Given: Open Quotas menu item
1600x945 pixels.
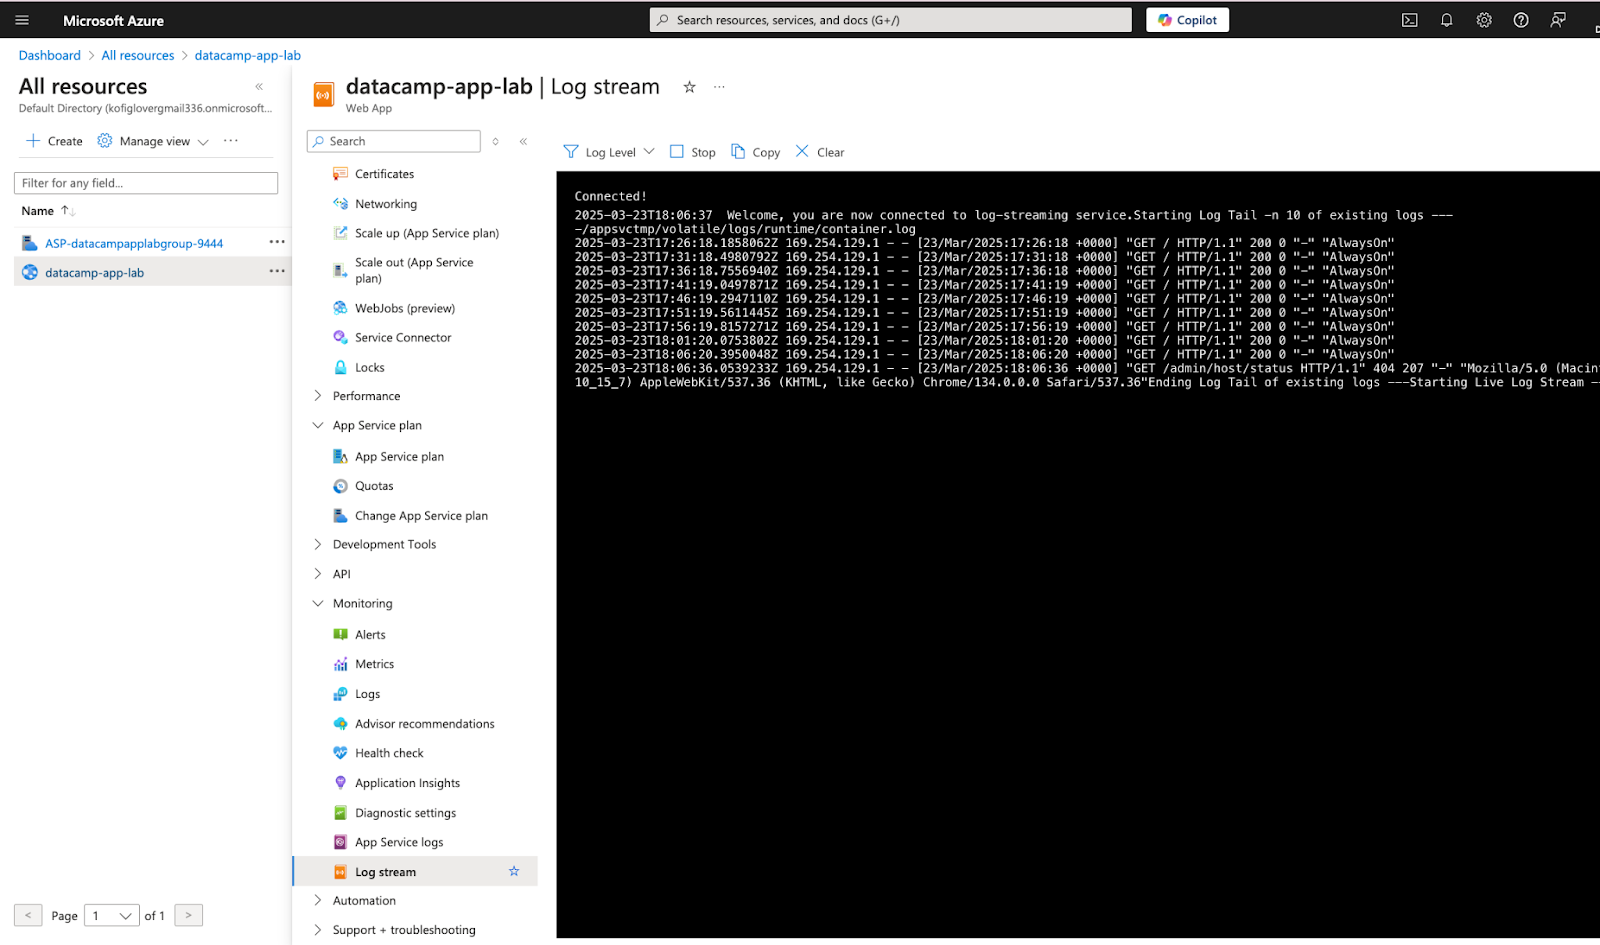Looking at the screenshot, I should [374, 486].
